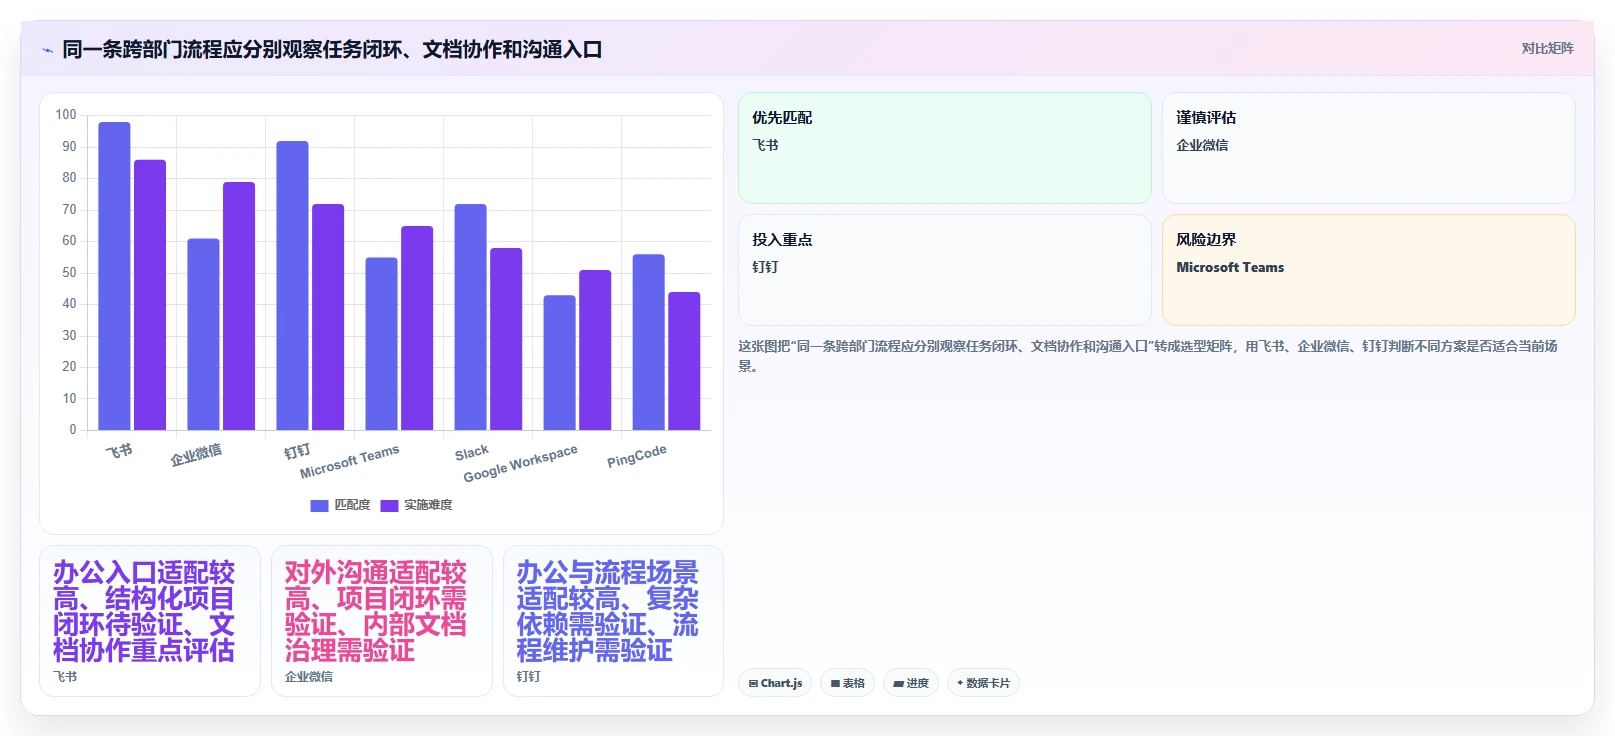1615x736 pixels.
Task: Click the PingCode 实施难度 bar
Action: click(x=684, y=361)
